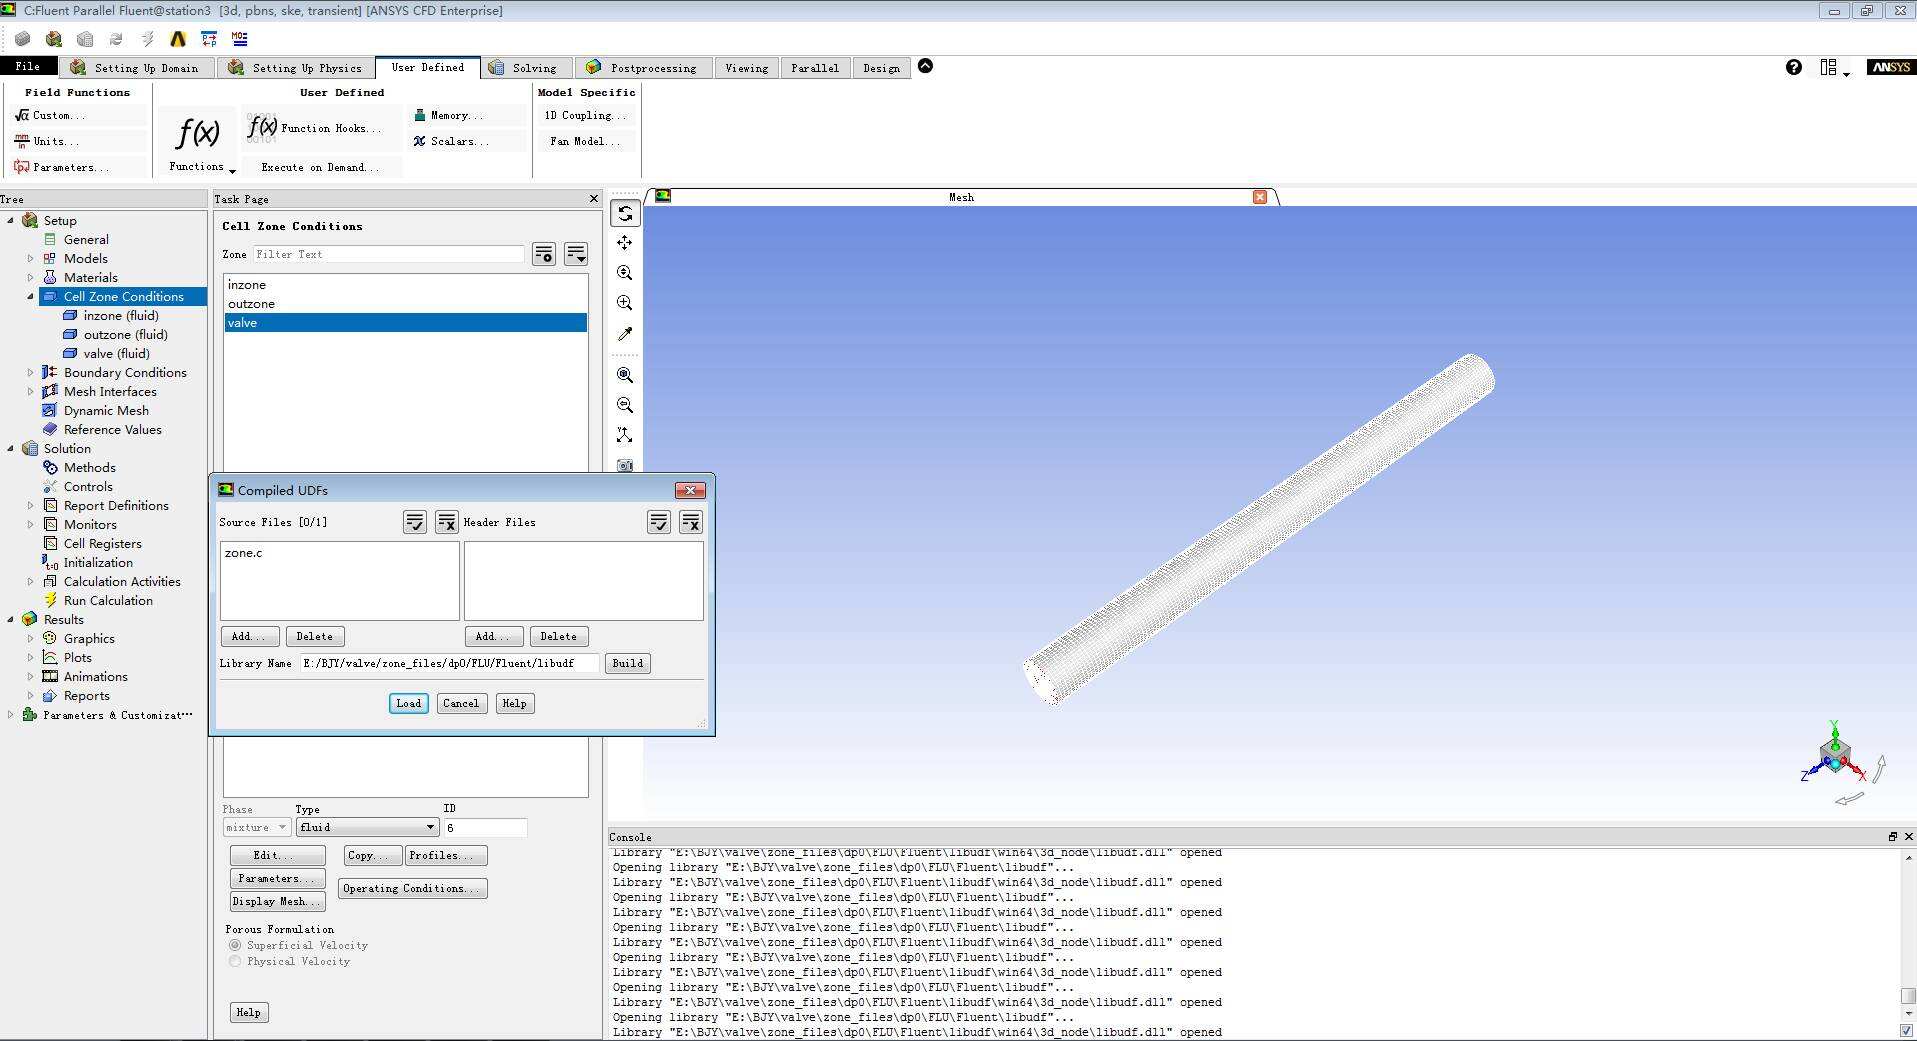Expand the Materials tree node
The image size is (1917, 1041).
coord(30,277)
